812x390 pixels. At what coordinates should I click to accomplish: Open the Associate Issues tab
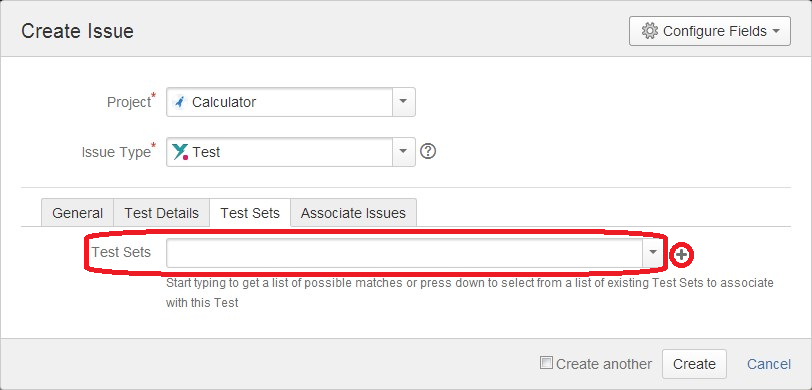pyautogui.click(x=353, y=213)
